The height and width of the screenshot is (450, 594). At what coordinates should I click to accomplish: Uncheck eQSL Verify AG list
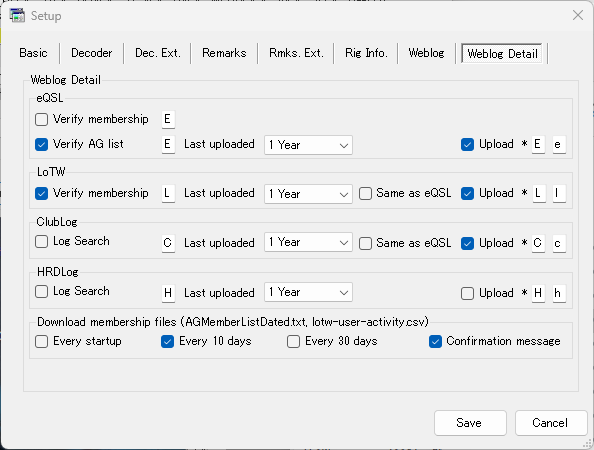pos(41,144)
